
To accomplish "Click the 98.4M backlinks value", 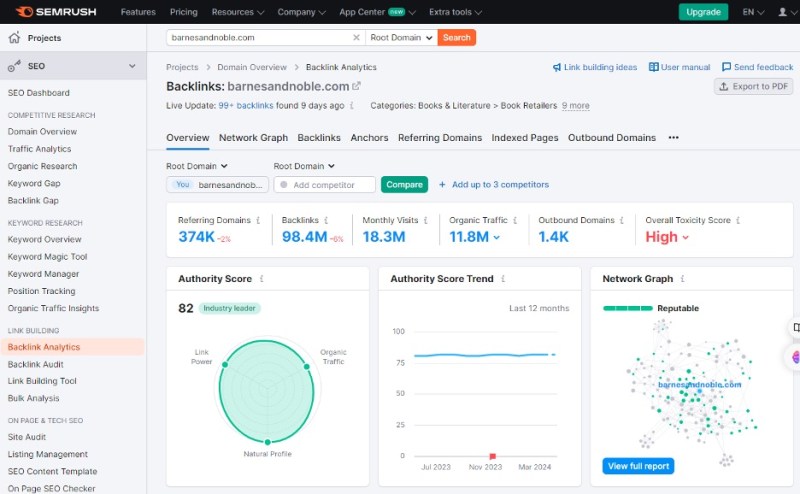I will tap(305, 237).
